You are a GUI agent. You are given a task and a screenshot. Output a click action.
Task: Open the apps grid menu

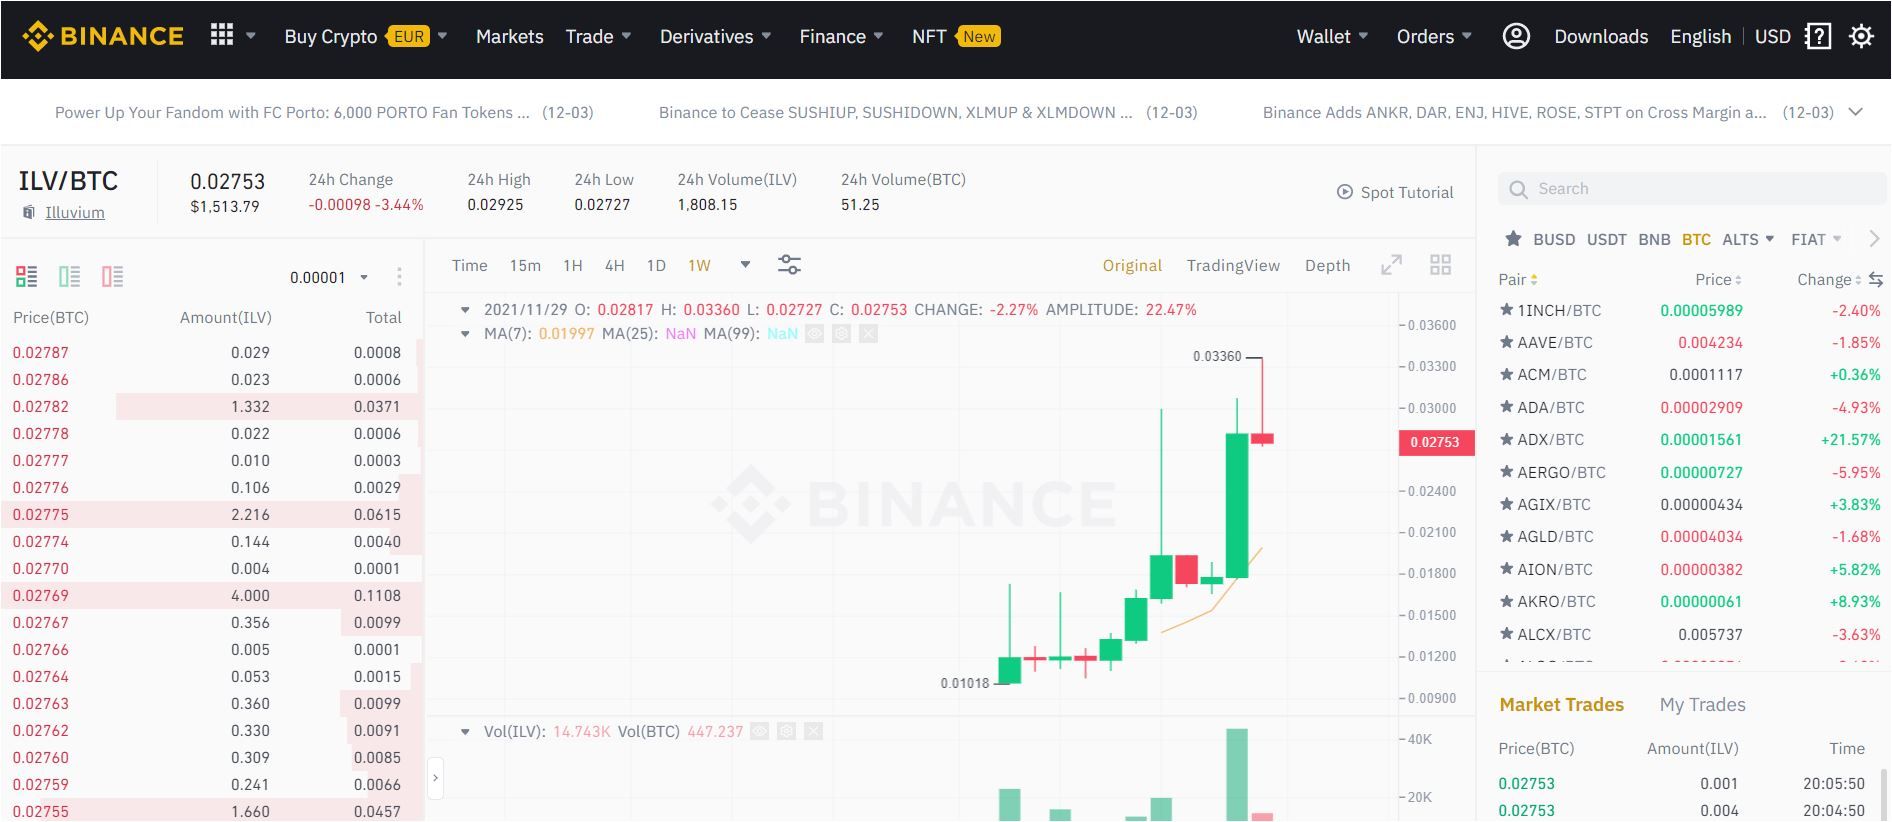(x=222, y=36)
